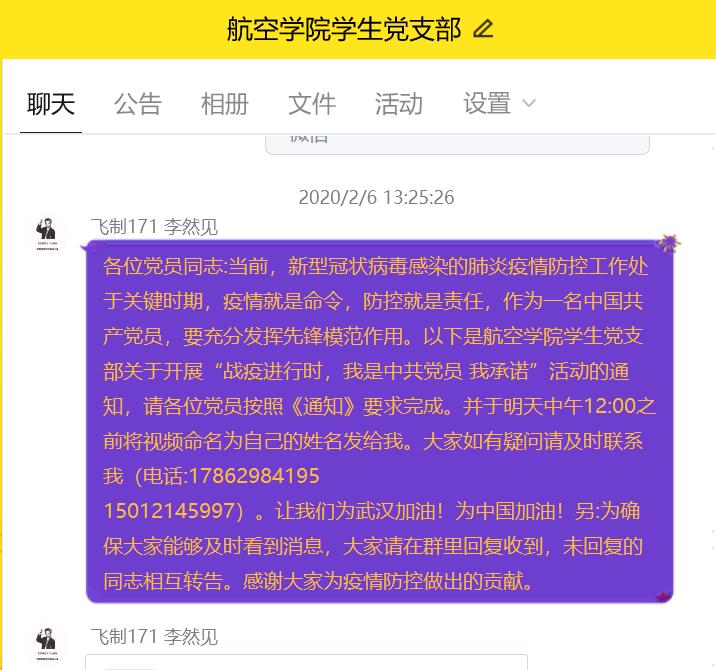Go to the 活动 activities tab

(x=399, y=103)
